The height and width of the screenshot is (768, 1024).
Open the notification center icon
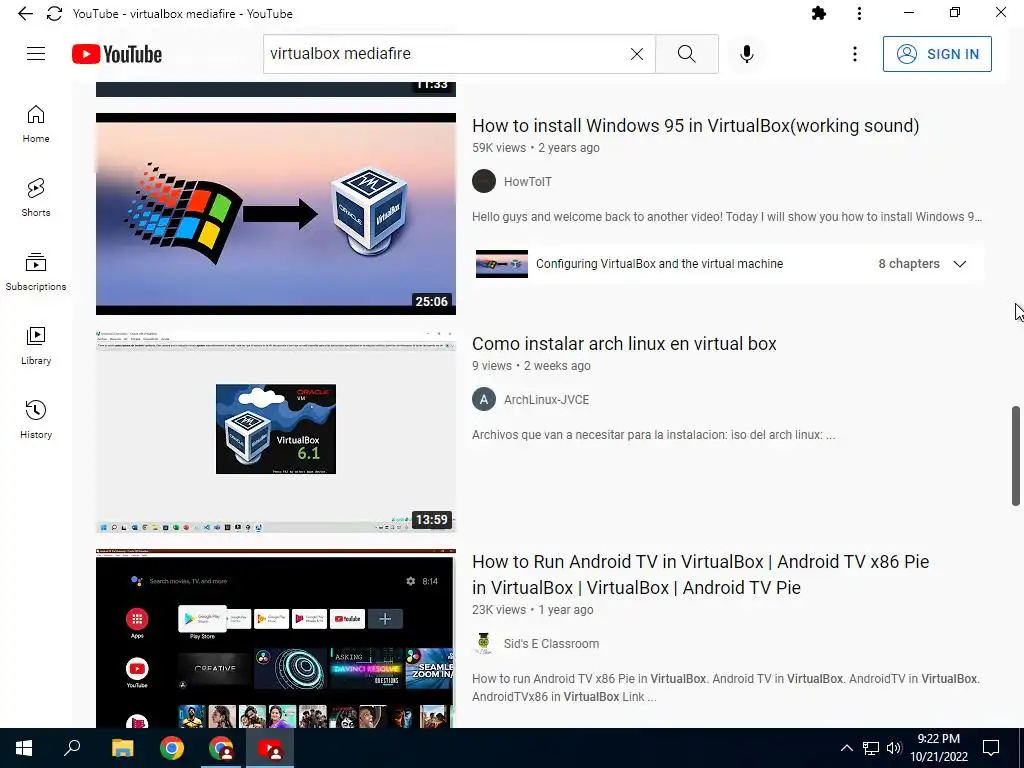tap(991, 748)
